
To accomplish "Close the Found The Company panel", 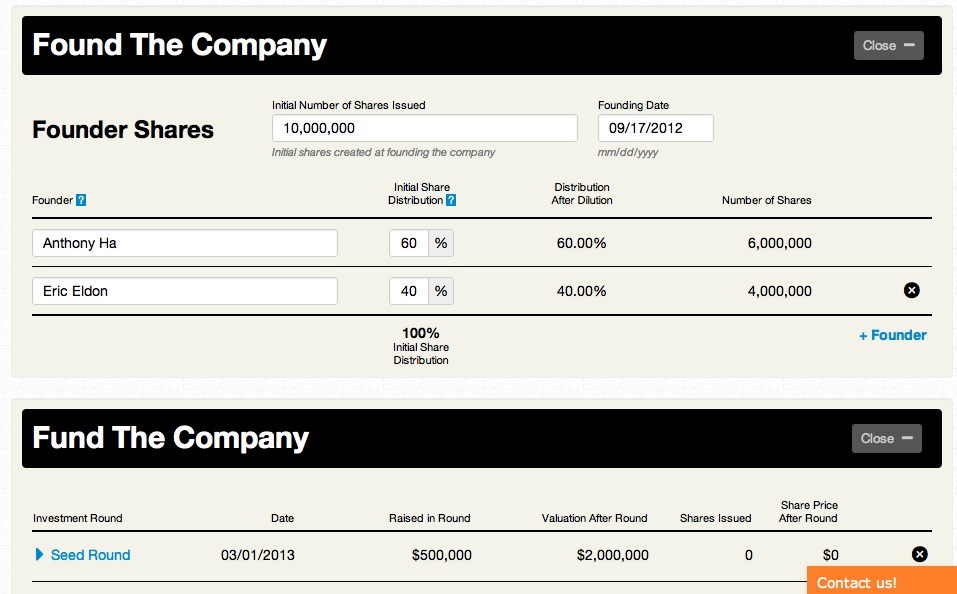I will tap(888, 45).
